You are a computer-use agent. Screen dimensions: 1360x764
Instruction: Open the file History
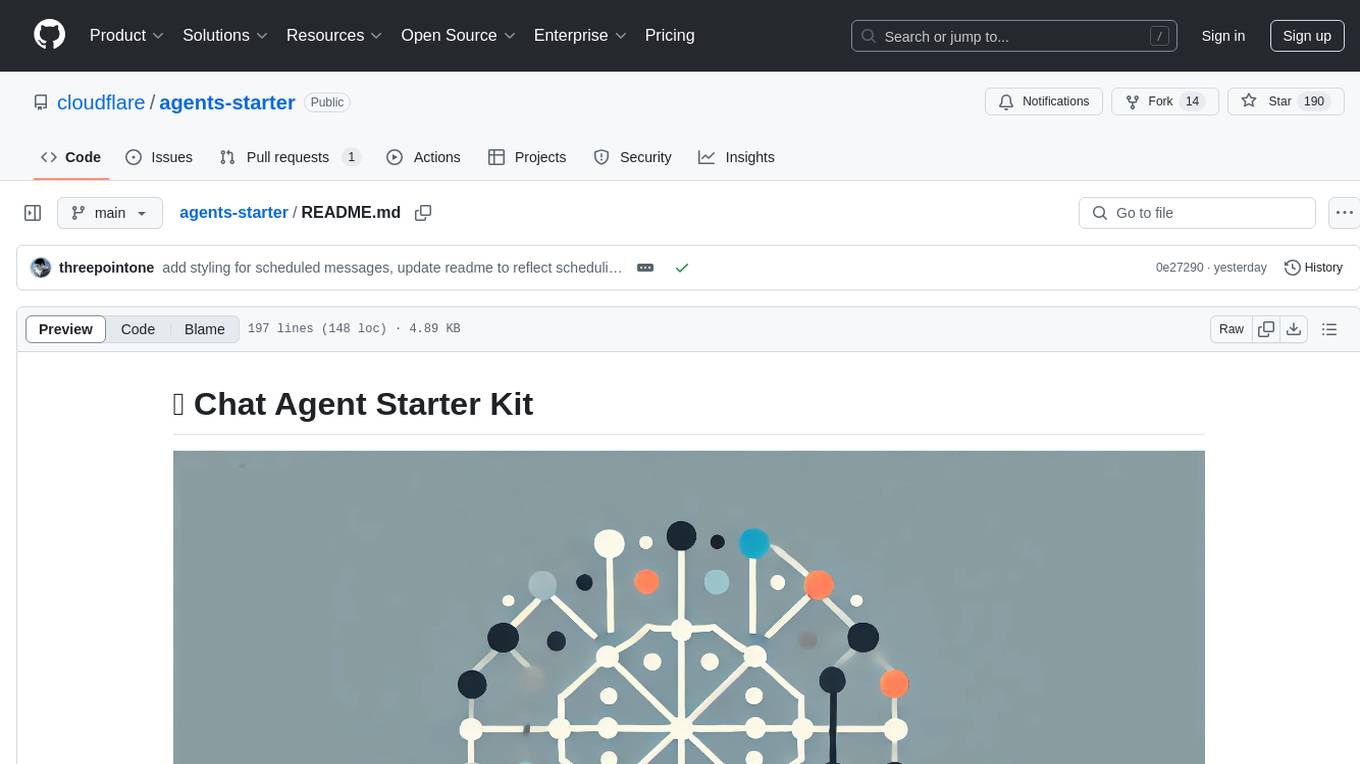tap(1313, 268)
